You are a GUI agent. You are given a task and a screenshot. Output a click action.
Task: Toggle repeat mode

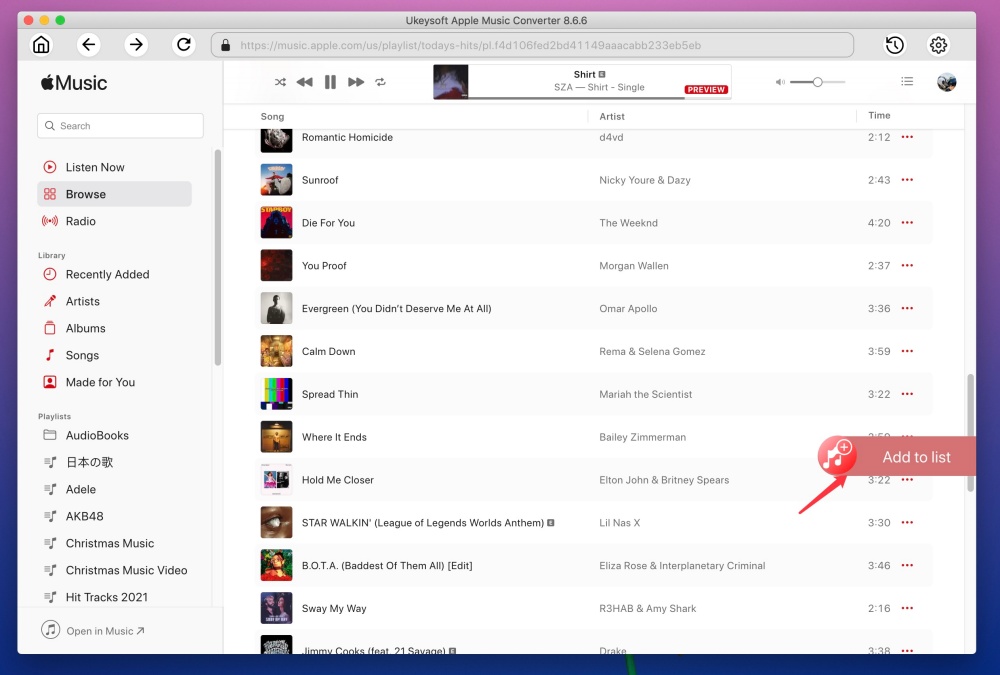point(381,82)
